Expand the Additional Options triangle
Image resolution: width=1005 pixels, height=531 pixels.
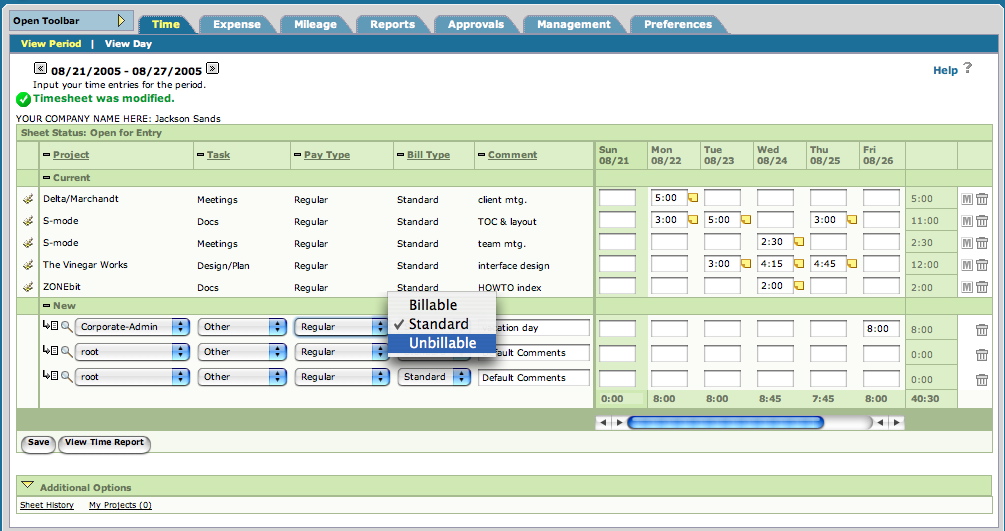point(27,485)
